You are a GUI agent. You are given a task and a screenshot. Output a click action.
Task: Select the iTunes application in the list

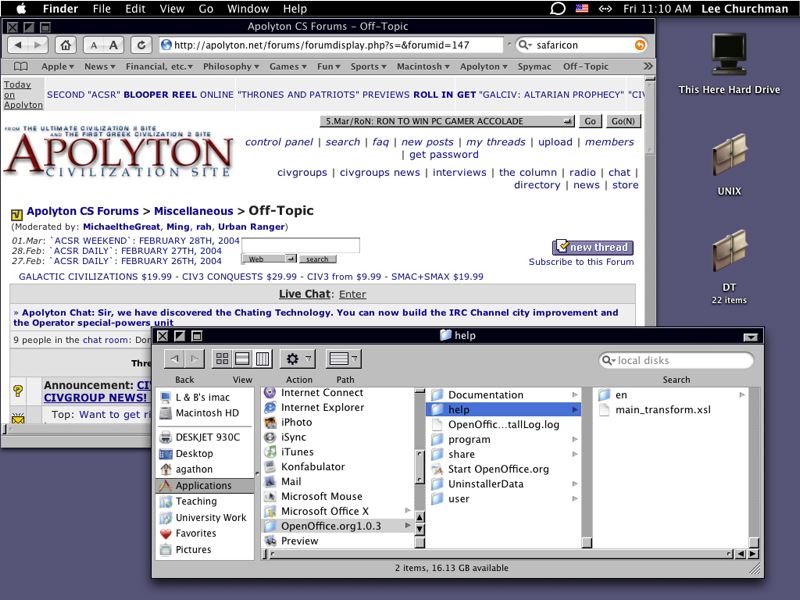(297, 452)
